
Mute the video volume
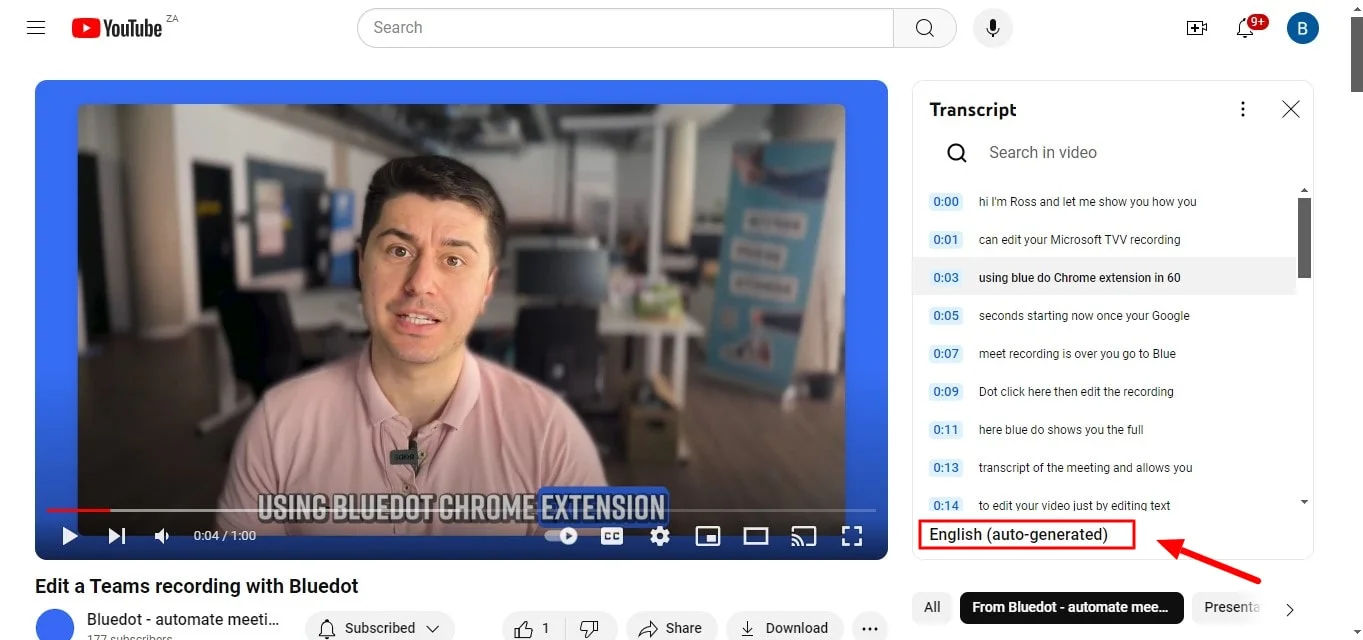(161, 535)
